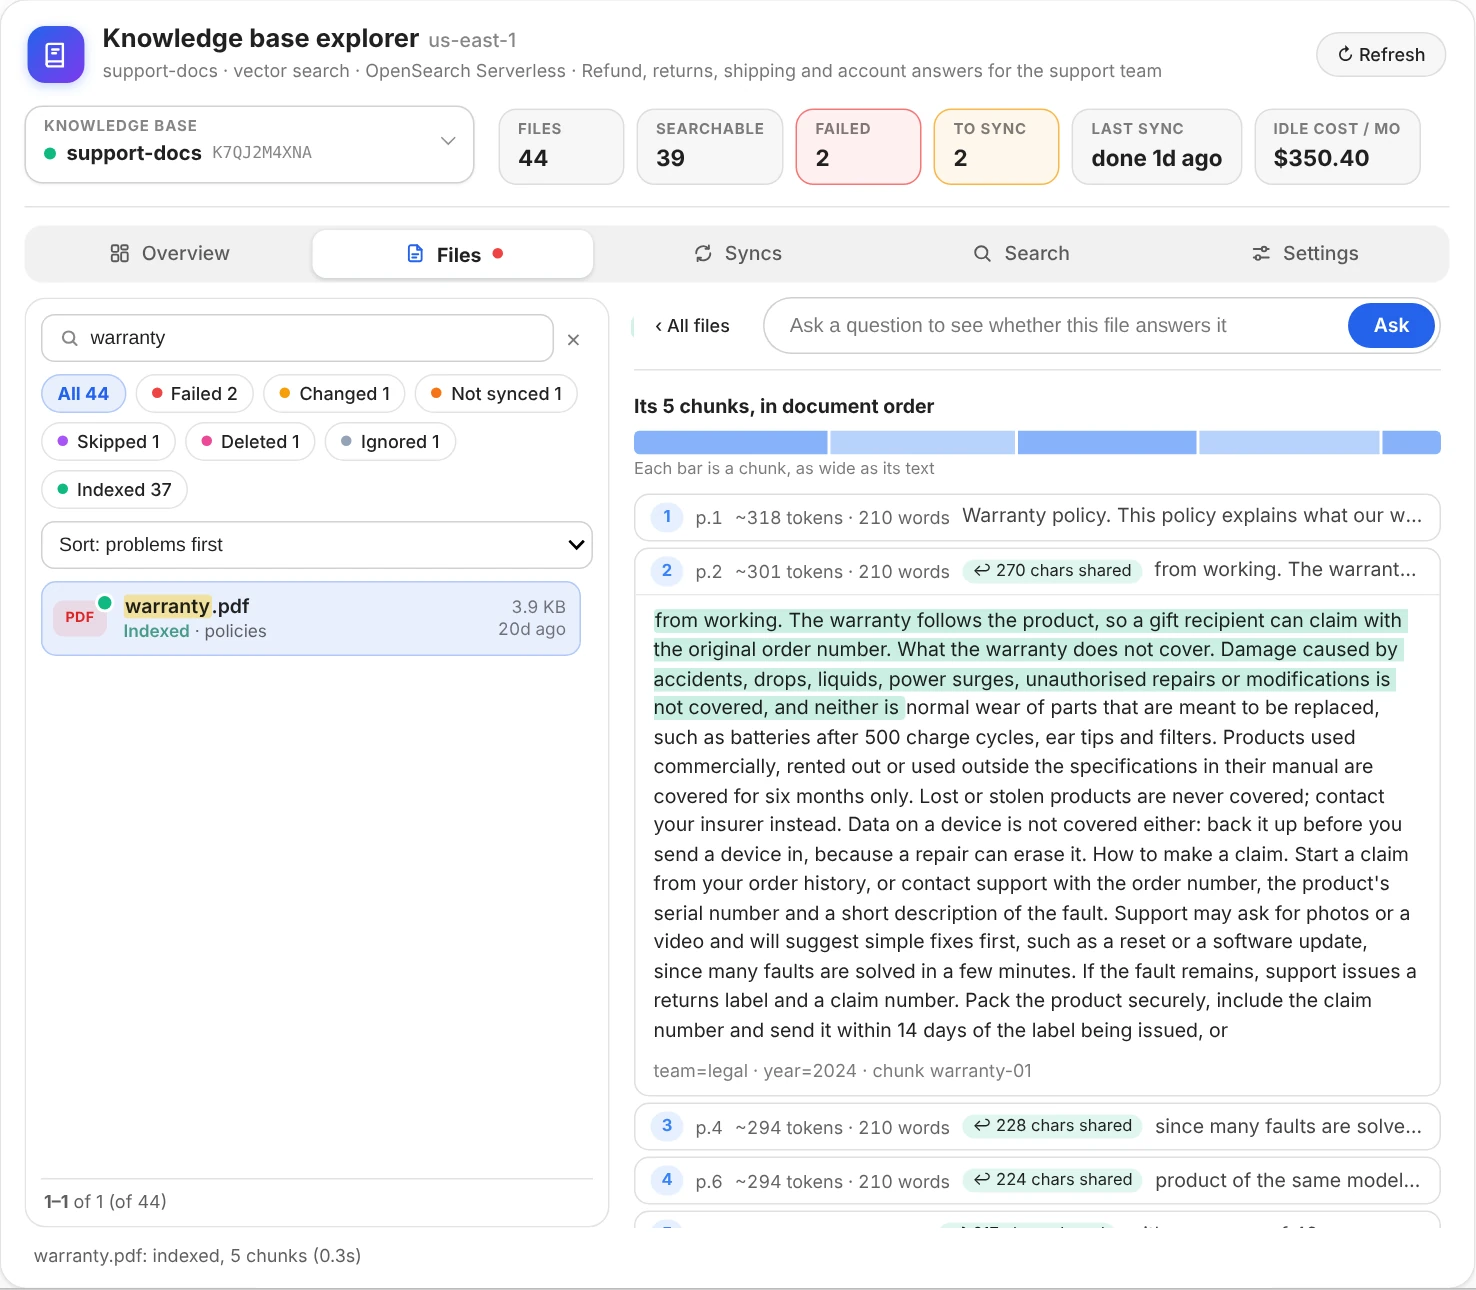Expand chunk 1 Warranty policy row

(1037, 517)
